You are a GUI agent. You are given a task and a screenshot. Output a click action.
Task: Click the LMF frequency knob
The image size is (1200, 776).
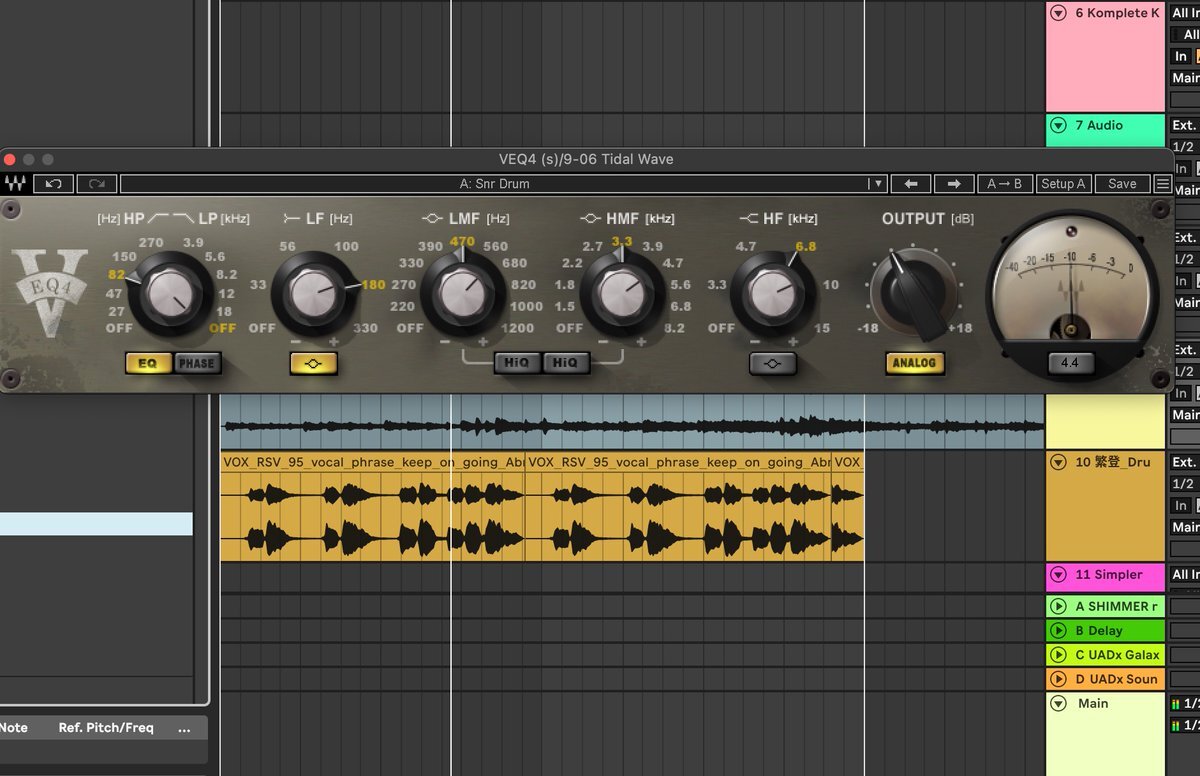[x=462, y=293]
